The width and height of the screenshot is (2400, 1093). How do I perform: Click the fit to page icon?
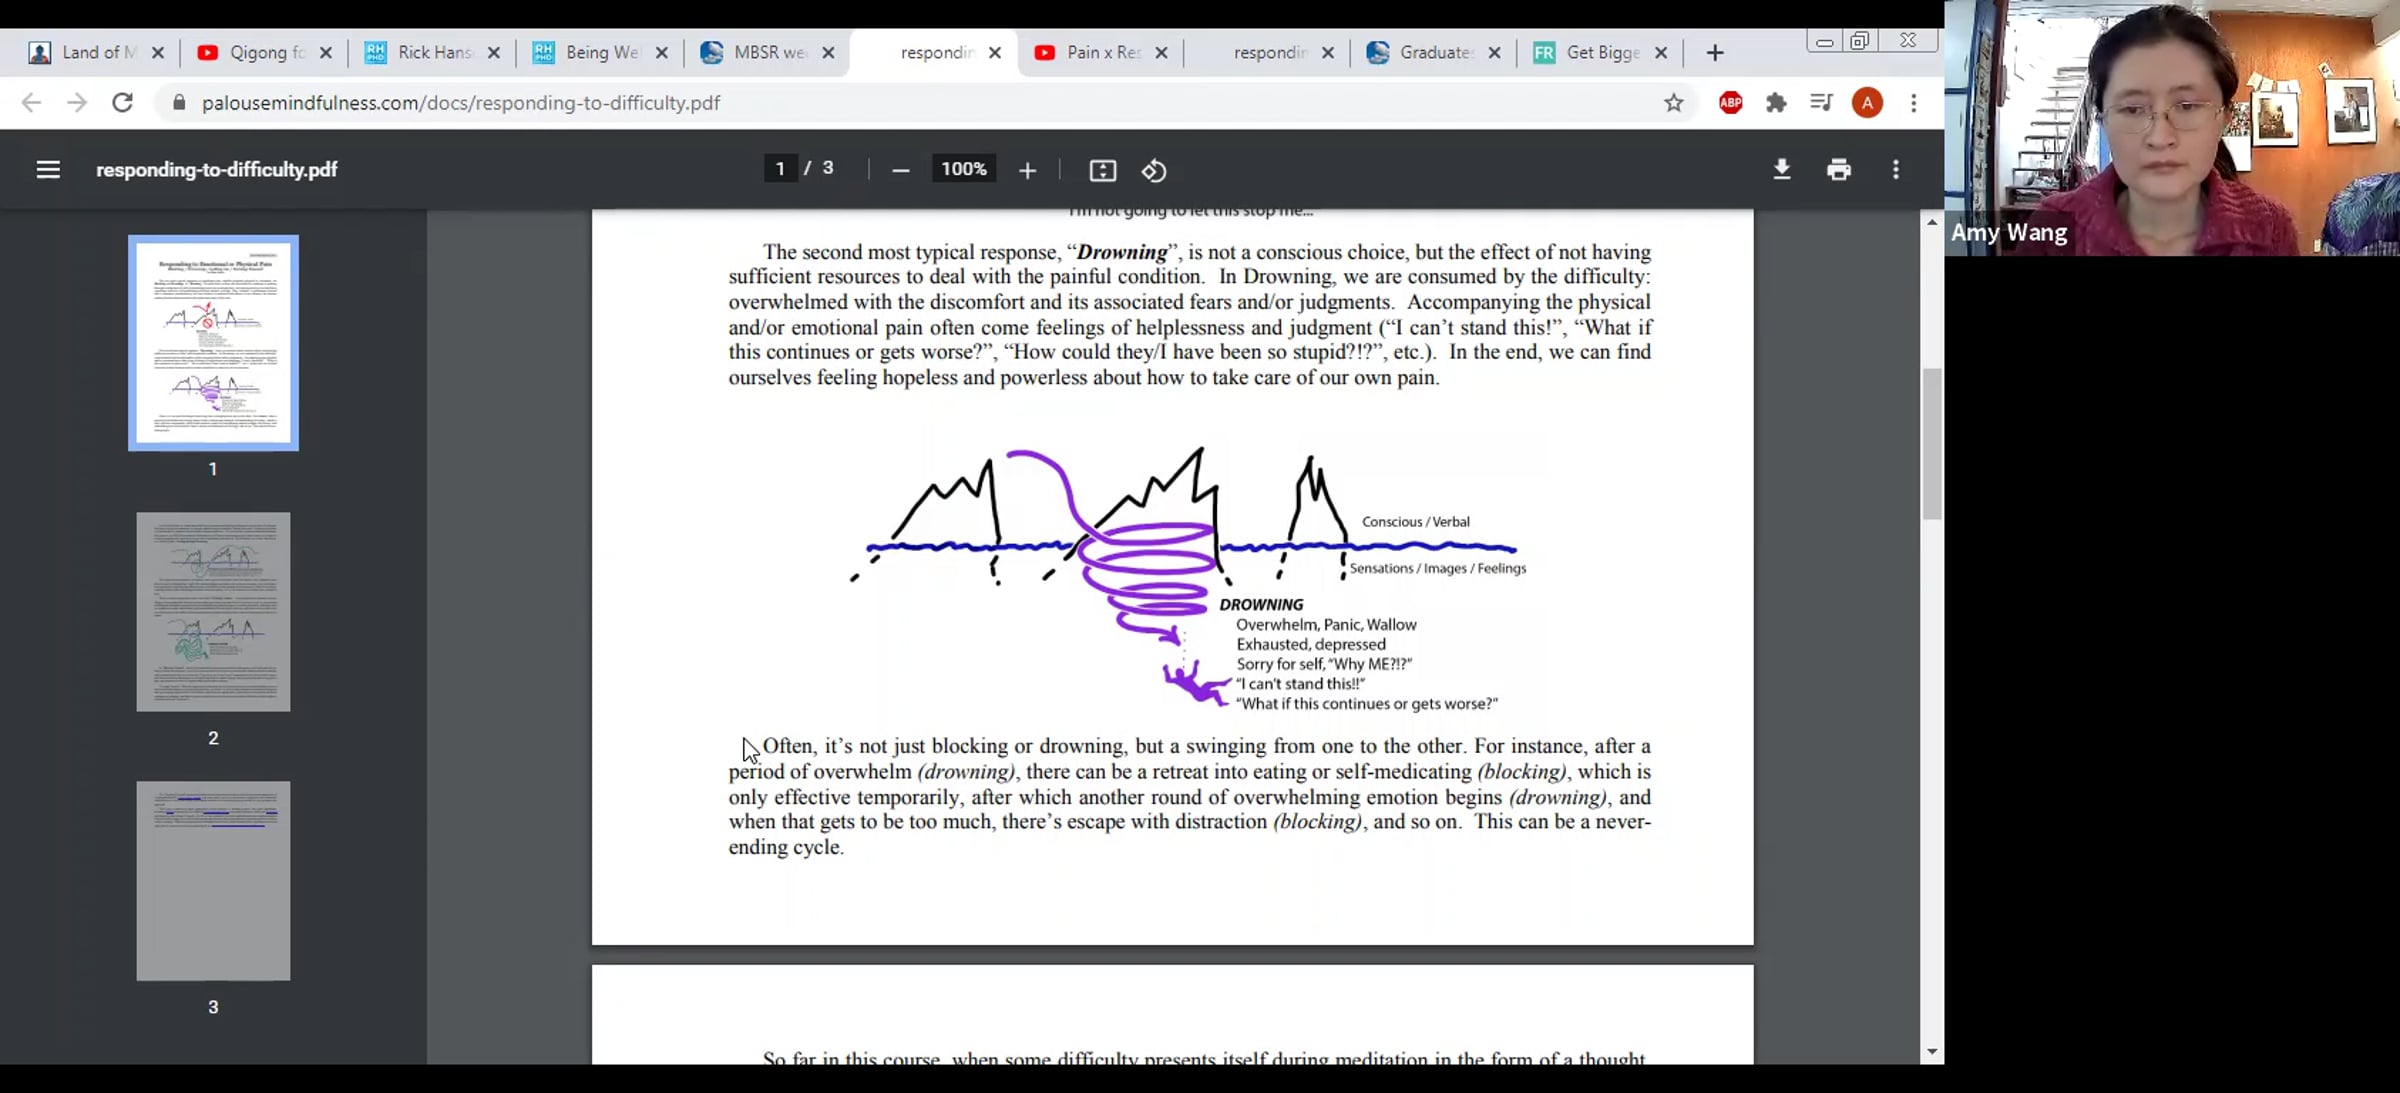pos(1102,171)
